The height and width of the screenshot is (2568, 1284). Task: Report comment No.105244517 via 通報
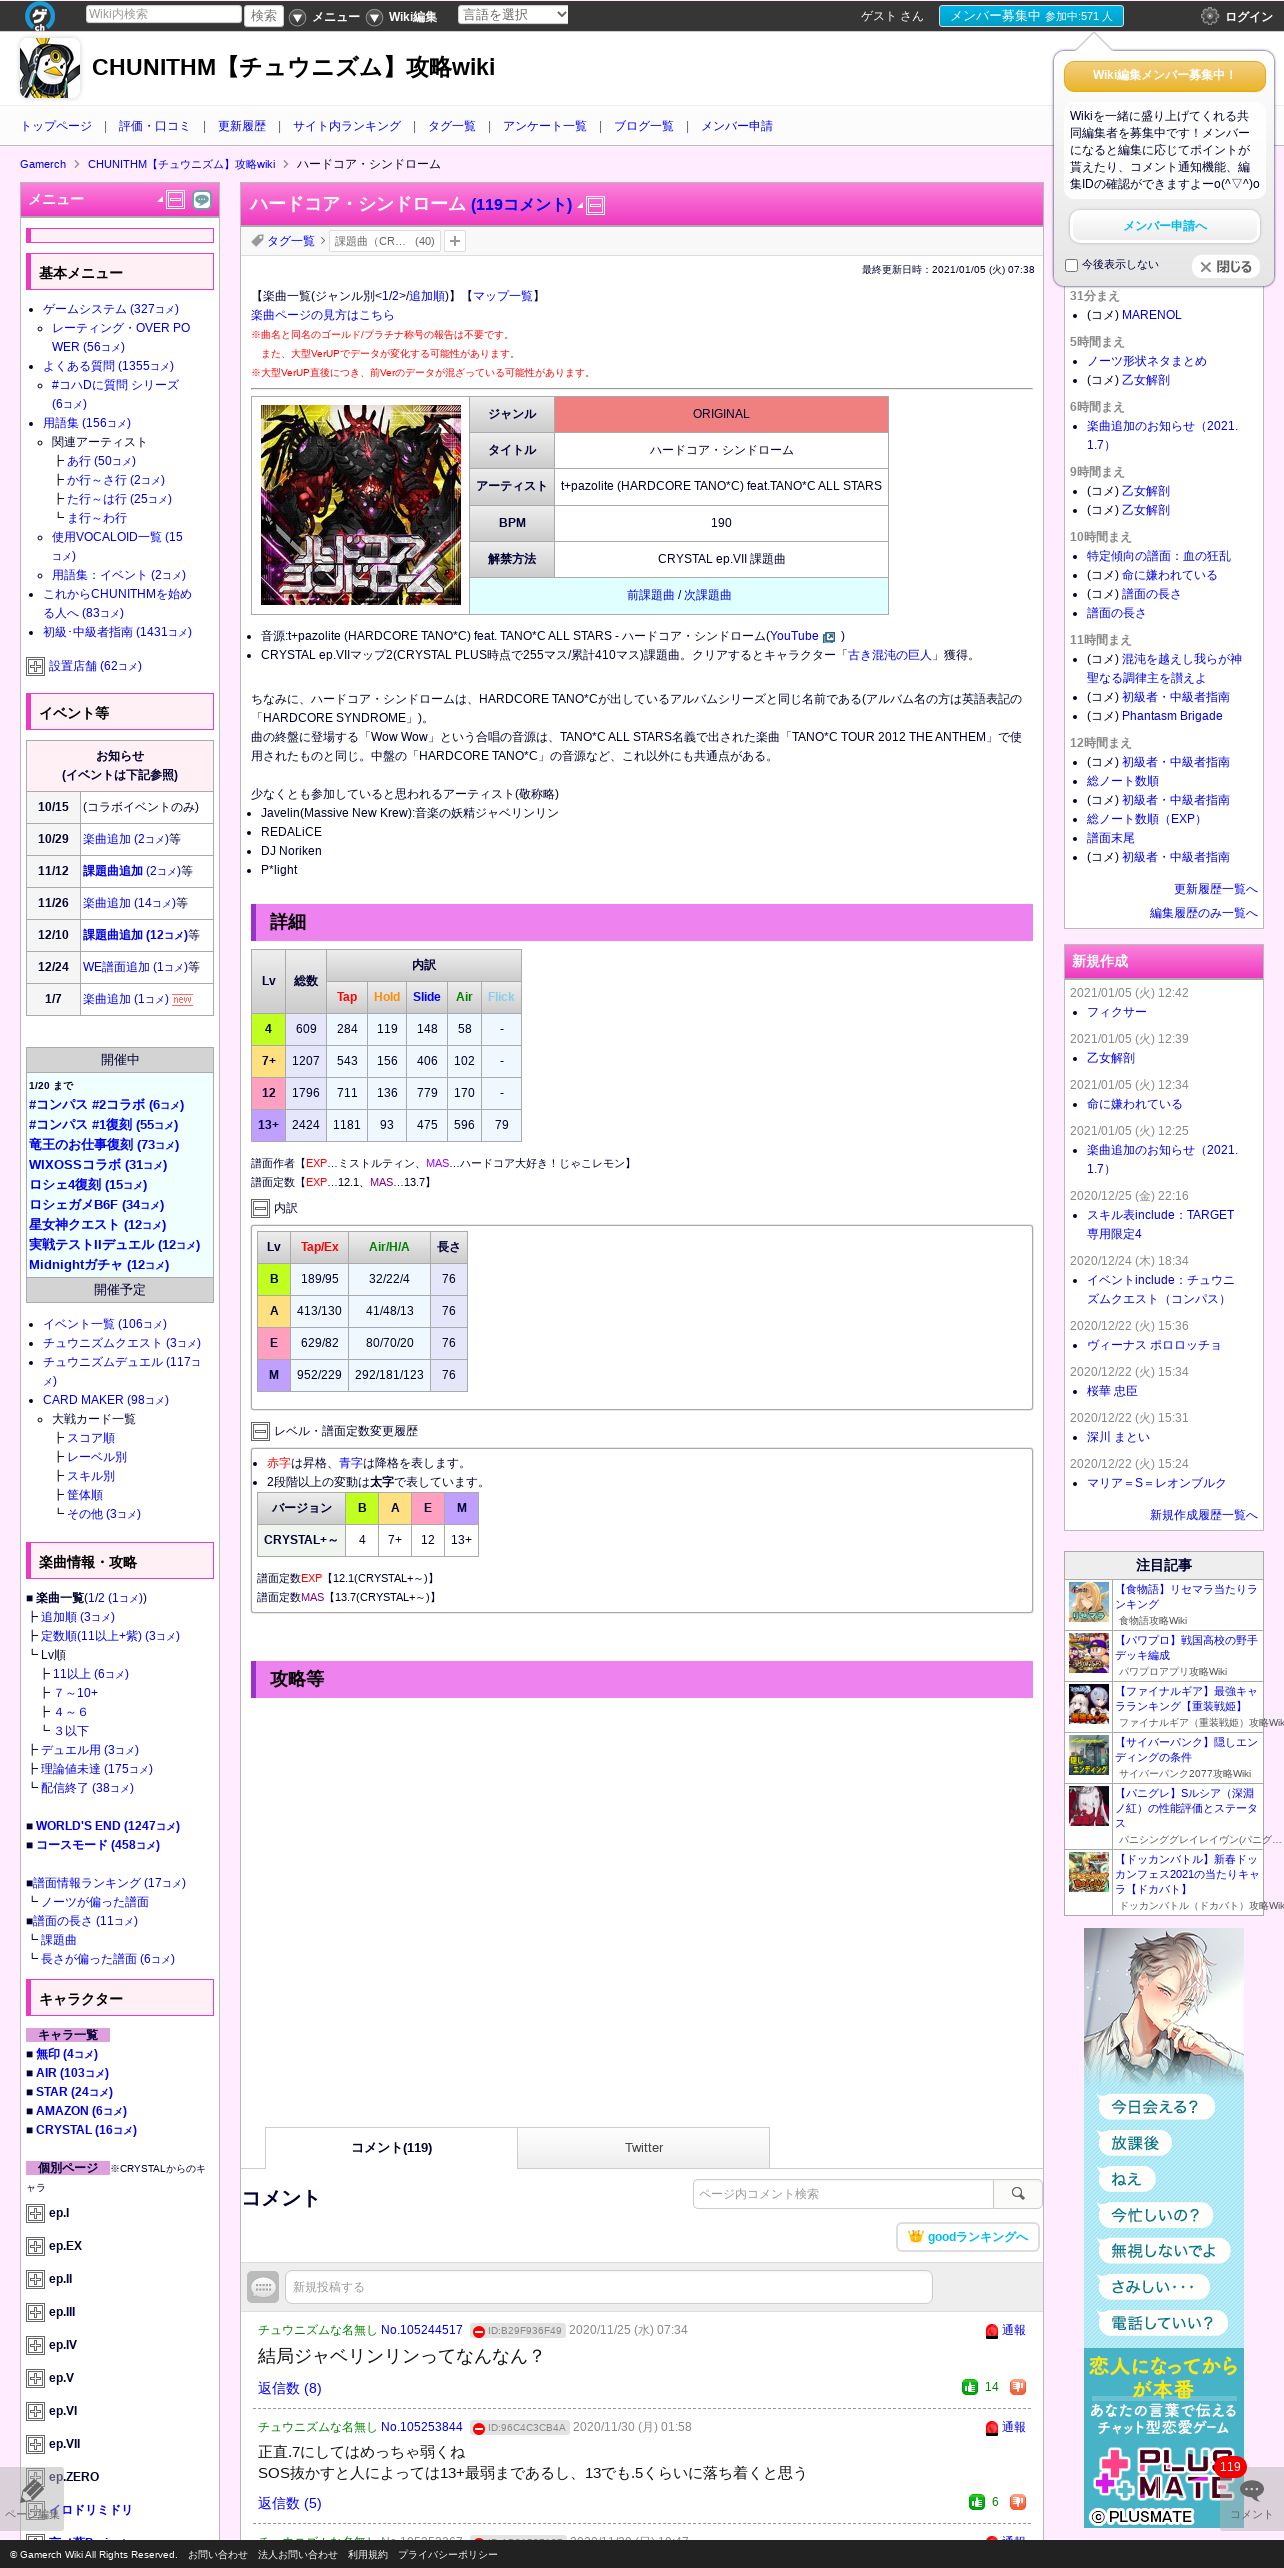pos(1006,2330)
